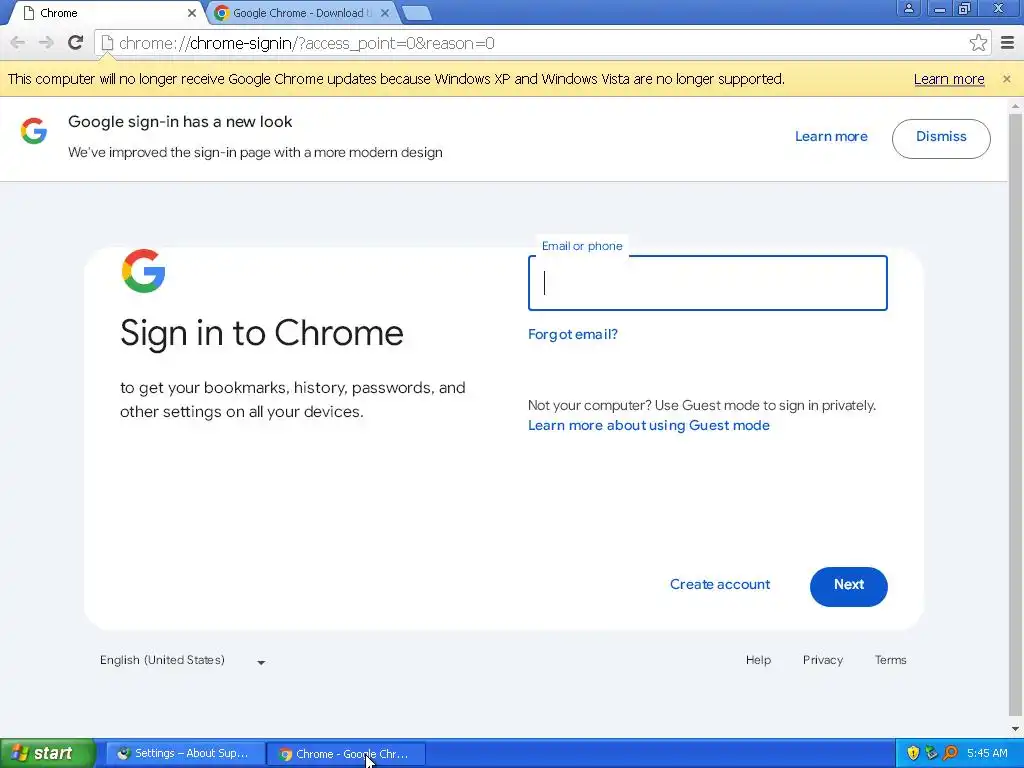This screenshot has width=1024, height=768.
Task: Open the Terms link in the footer
Action: click(x=890, y=660)
